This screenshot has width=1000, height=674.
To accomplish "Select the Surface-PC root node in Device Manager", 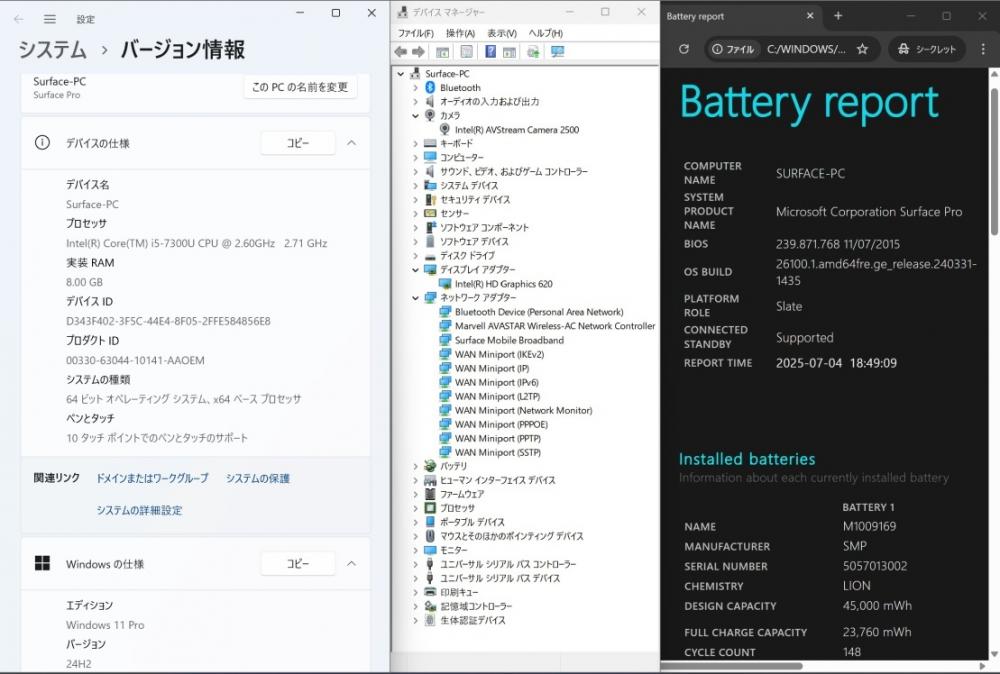I will [447, 73].
